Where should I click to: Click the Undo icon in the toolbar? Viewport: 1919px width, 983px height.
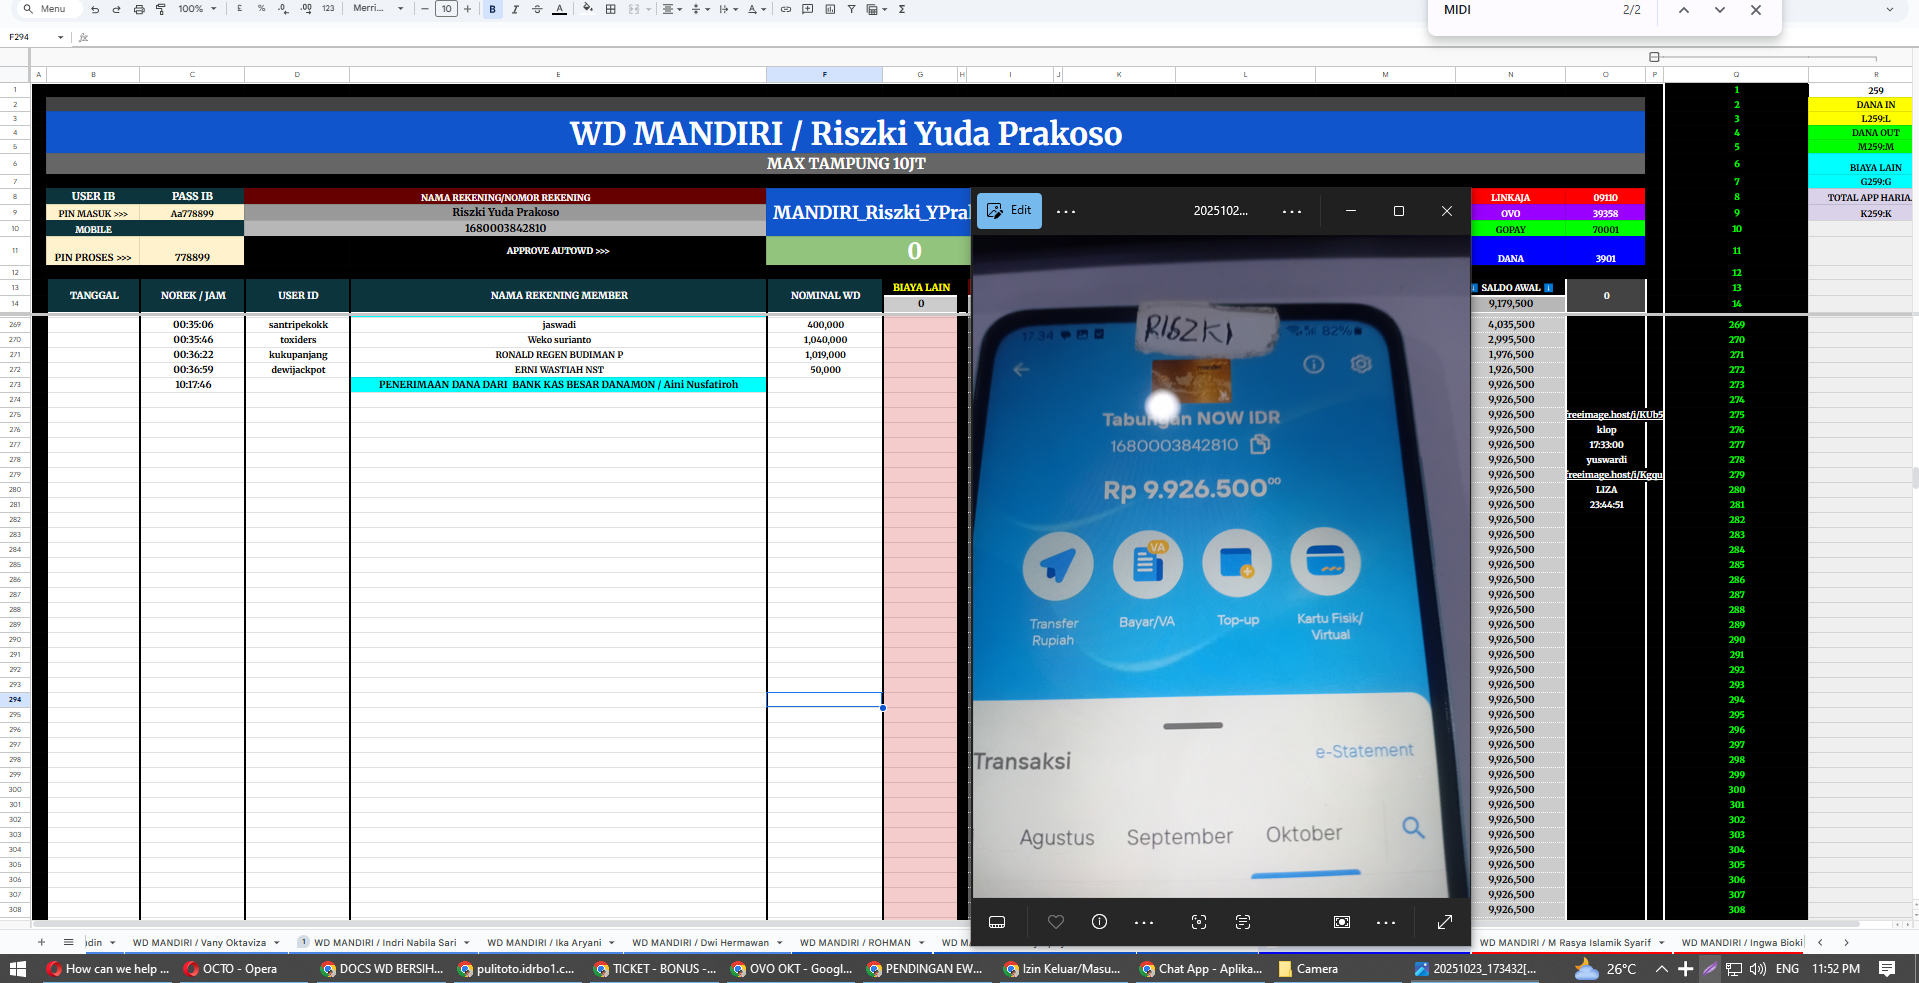[x=95, y=9]
